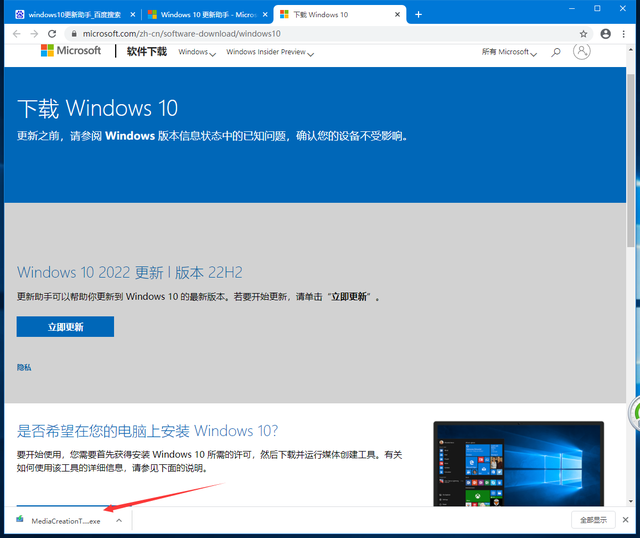
Task: Close the 下载 Windows 10 tab
Action: pos(397,15)
